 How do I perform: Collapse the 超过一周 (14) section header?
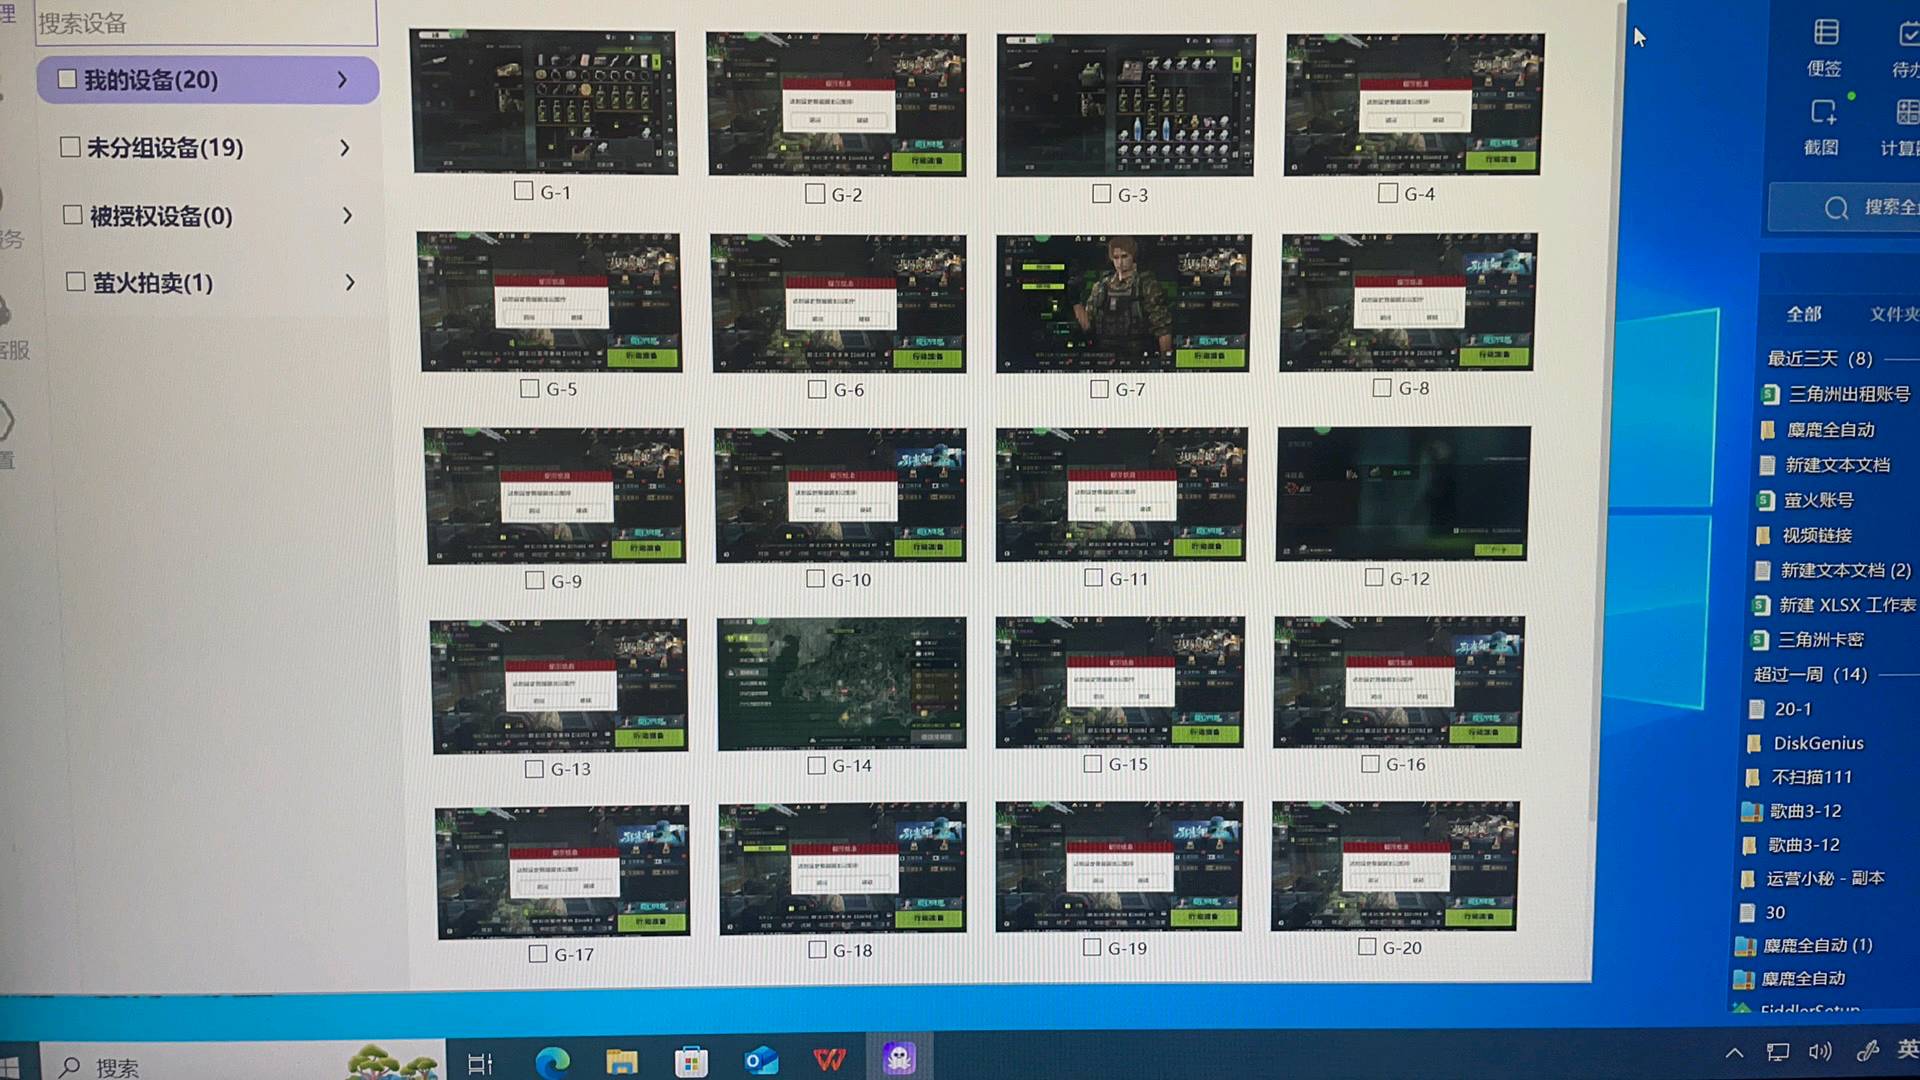point(1810,674)
